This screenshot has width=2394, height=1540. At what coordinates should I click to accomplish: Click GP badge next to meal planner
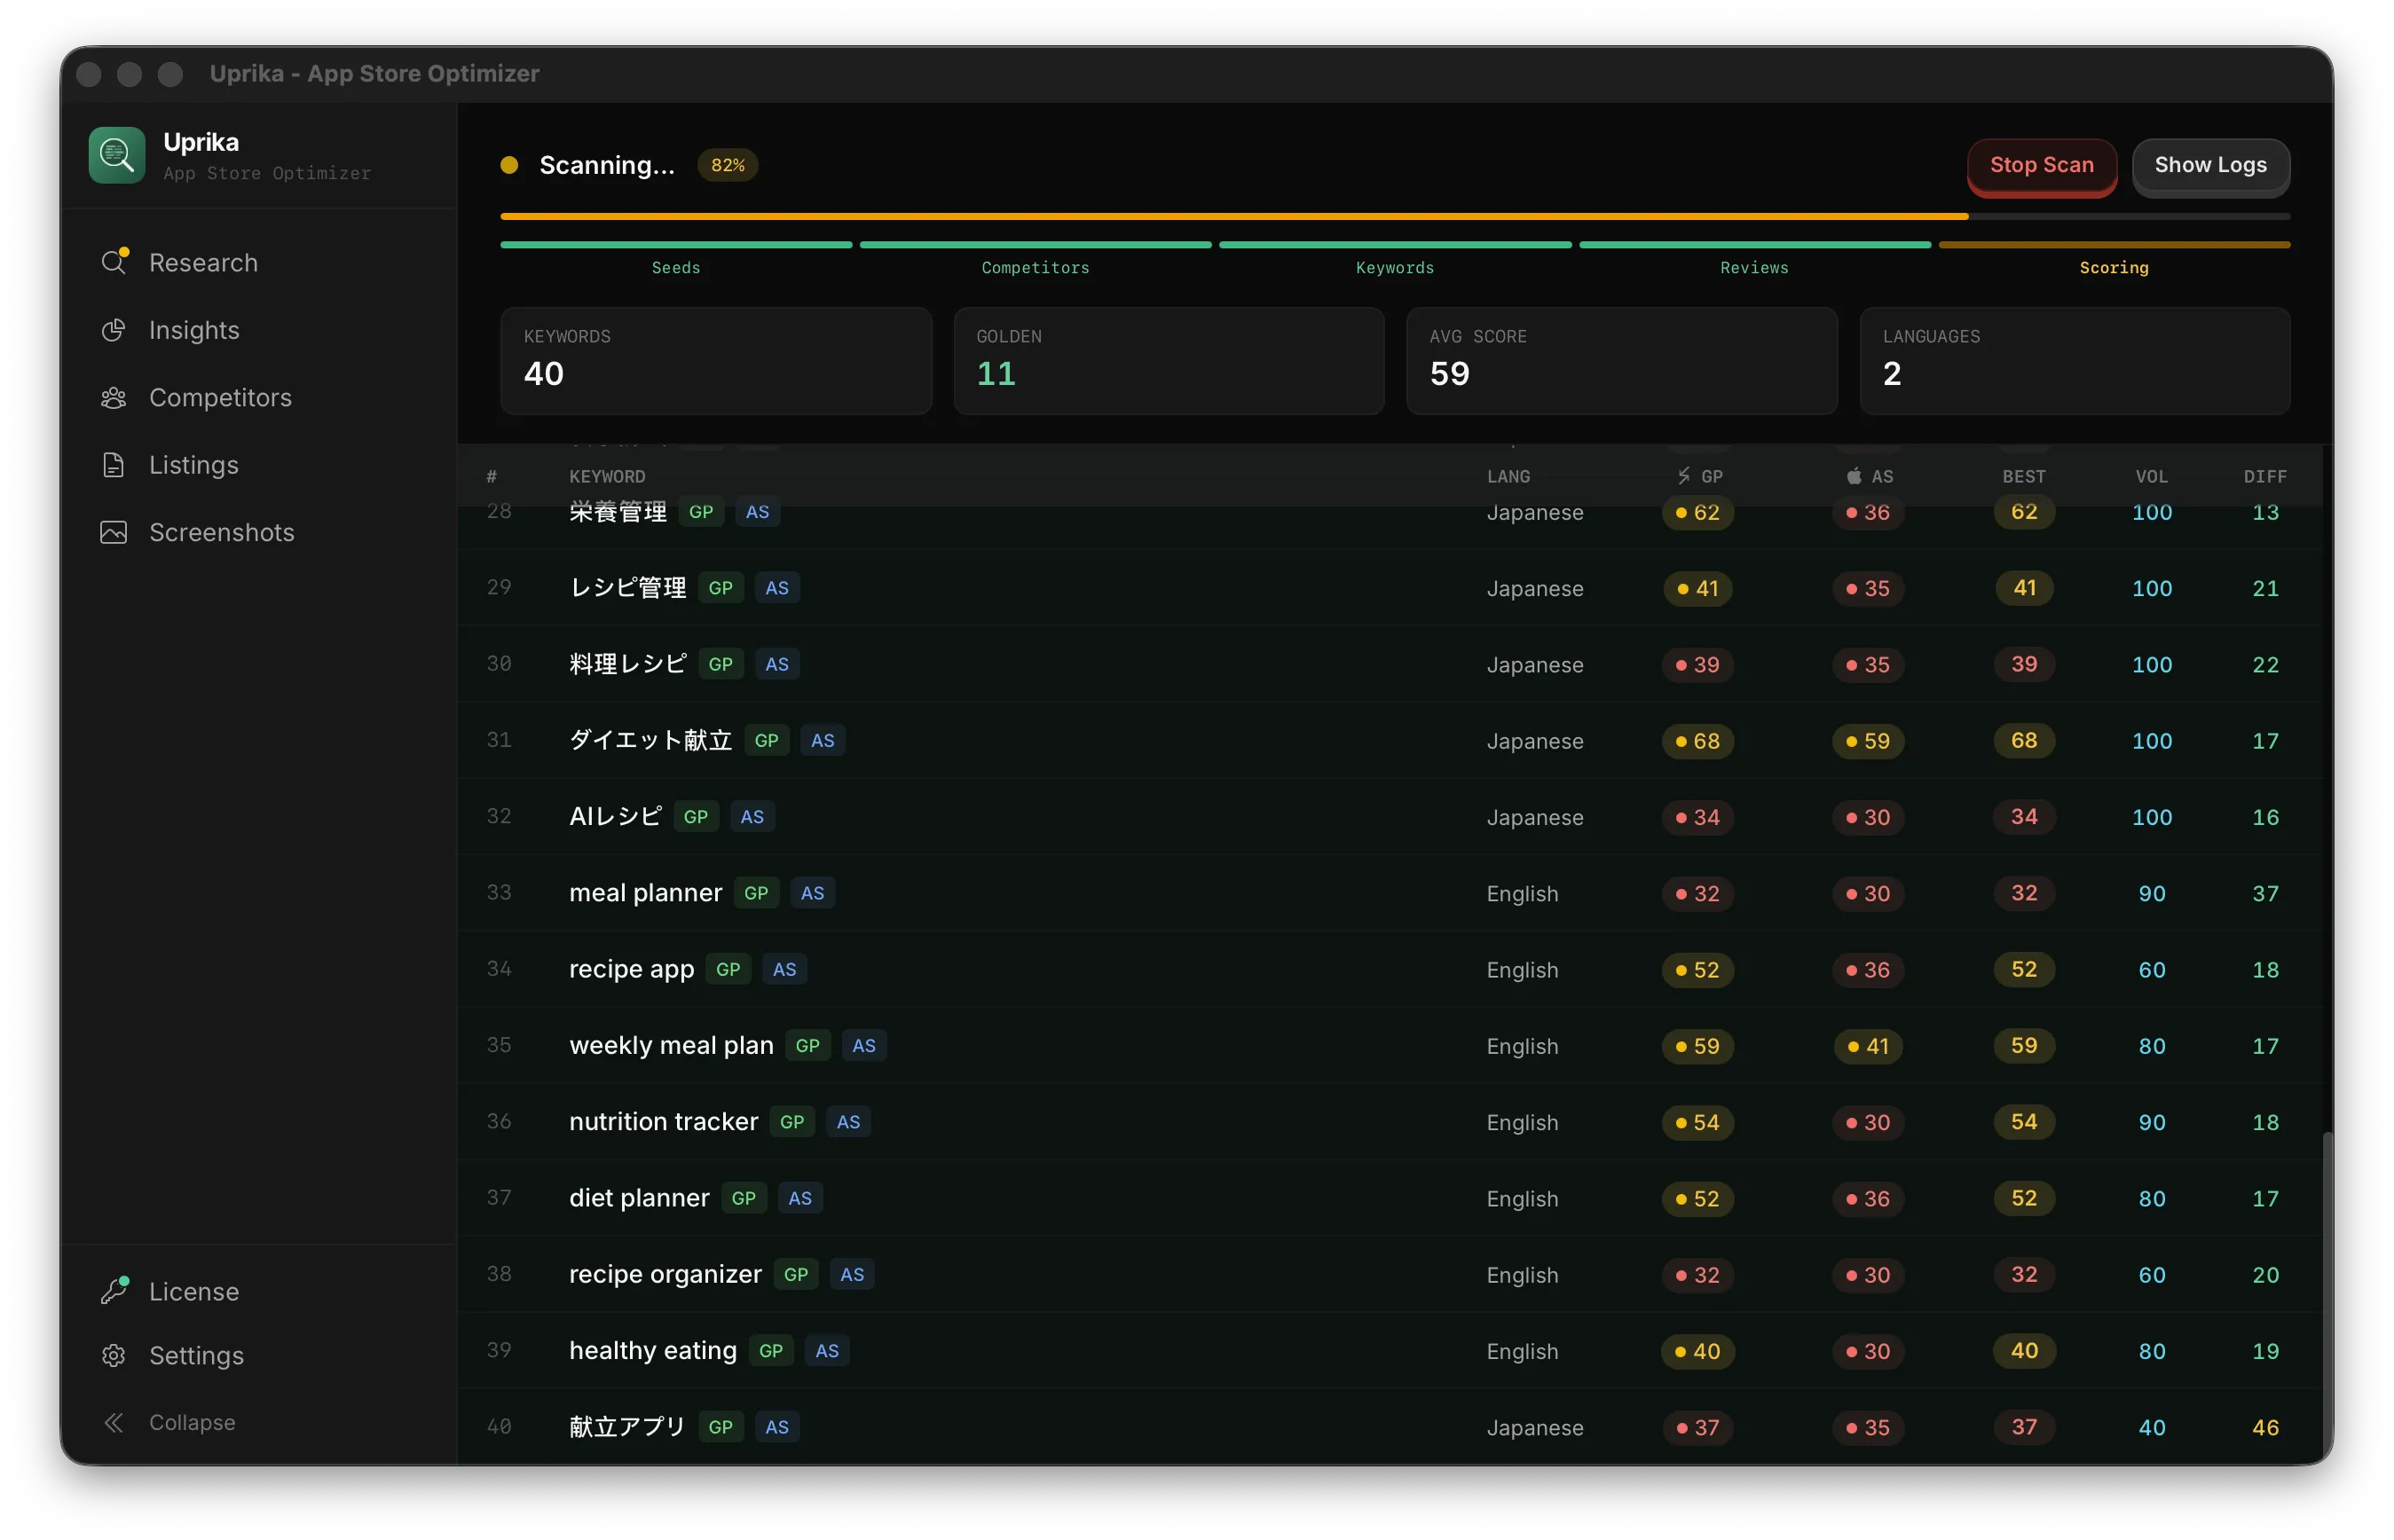pyautogui.click(x=756, y=893)
